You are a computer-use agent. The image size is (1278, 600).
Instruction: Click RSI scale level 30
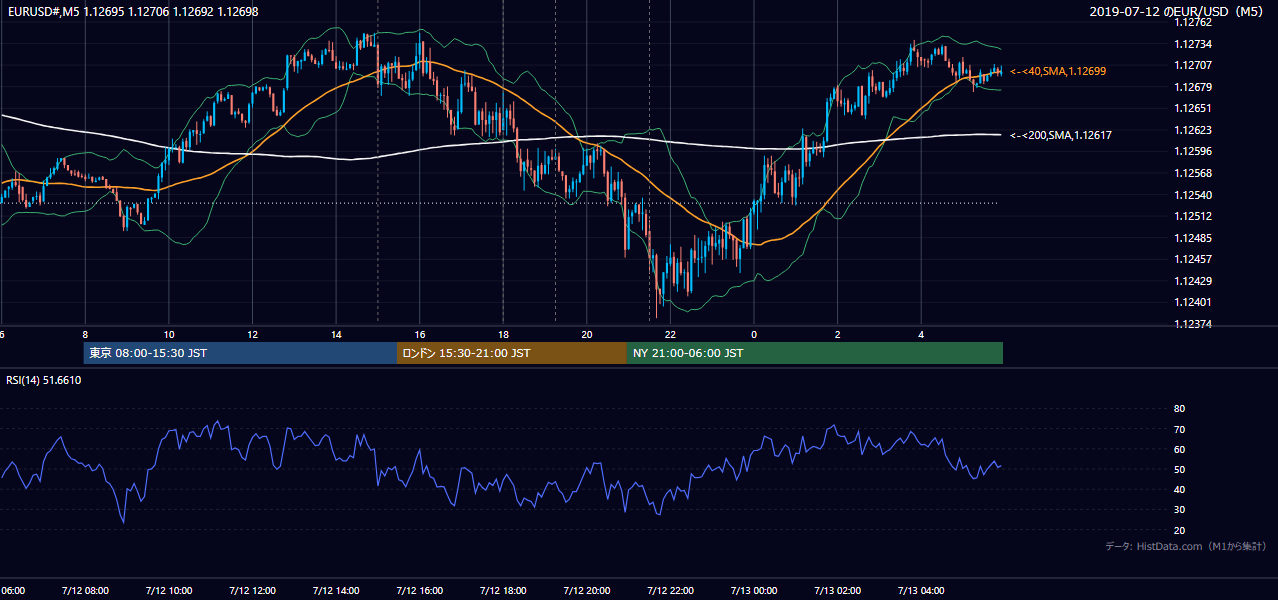pos(1179,510)
